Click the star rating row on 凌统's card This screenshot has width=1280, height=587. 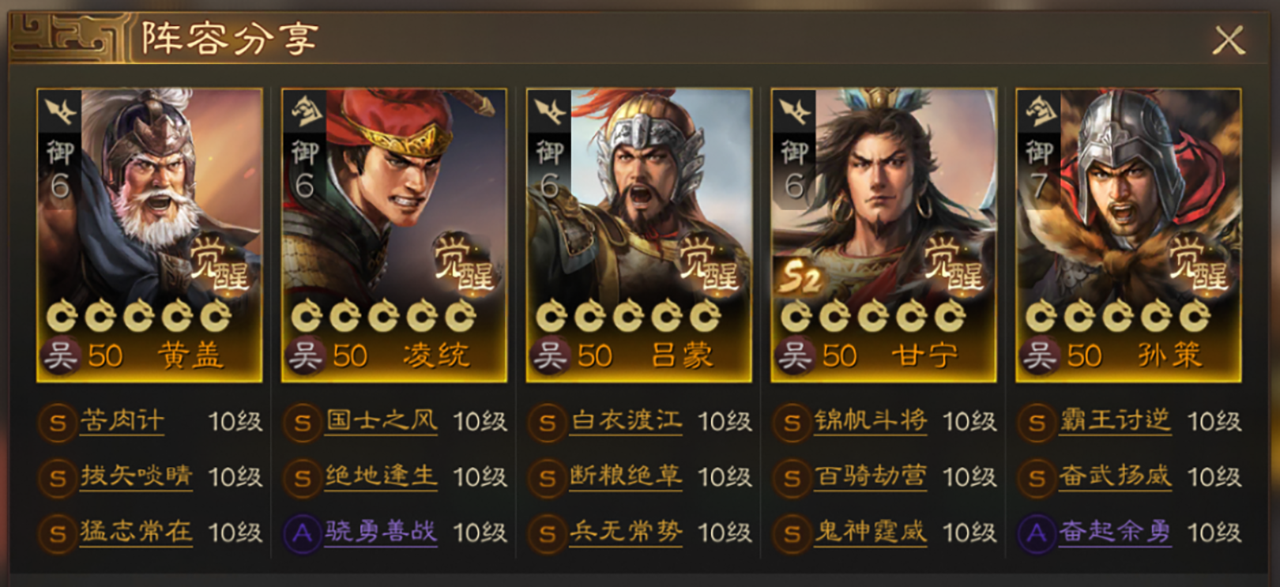tap(383, 317)
